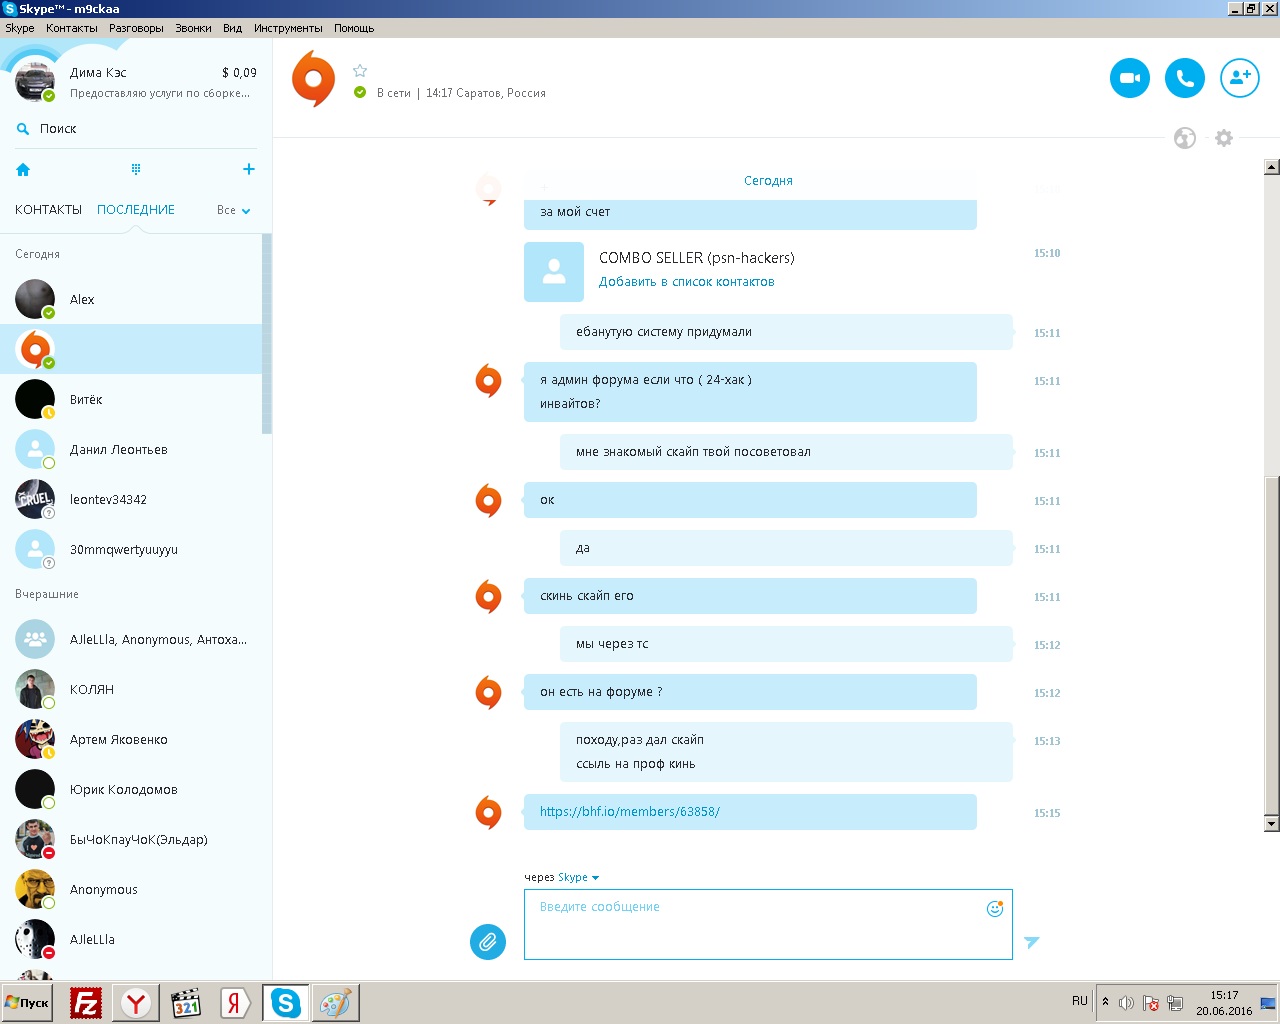Click the contact list scrollbar thumb

(x=267, y=333)
